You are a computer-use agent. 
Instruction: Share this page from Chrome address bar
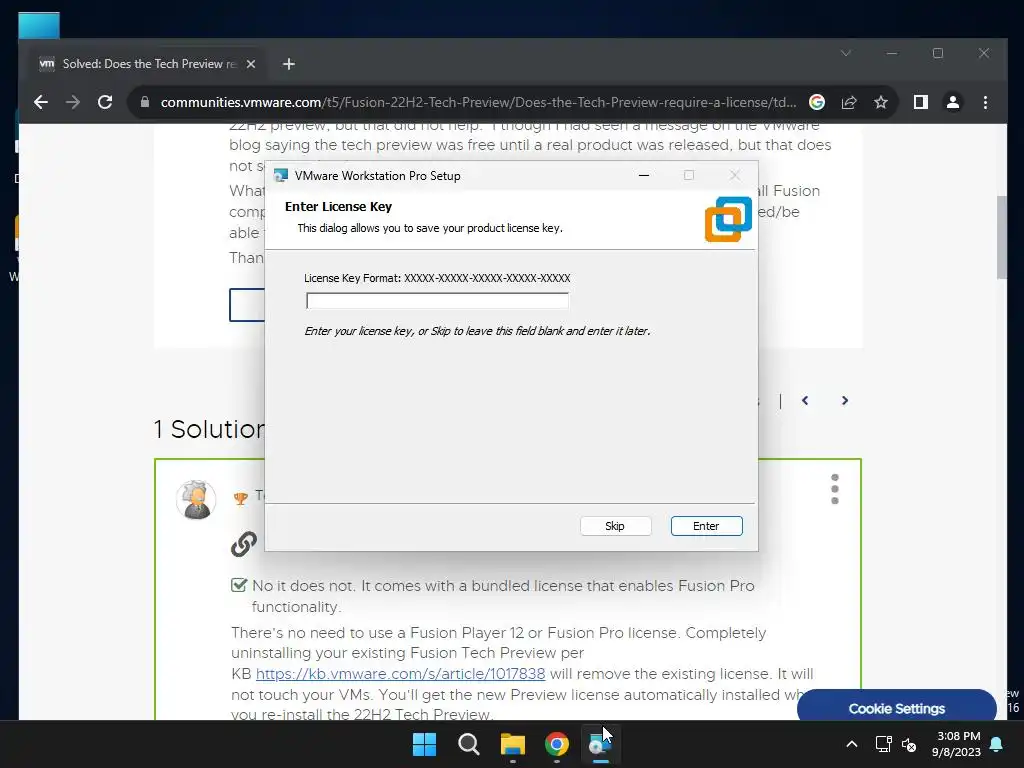coord(848,102)
